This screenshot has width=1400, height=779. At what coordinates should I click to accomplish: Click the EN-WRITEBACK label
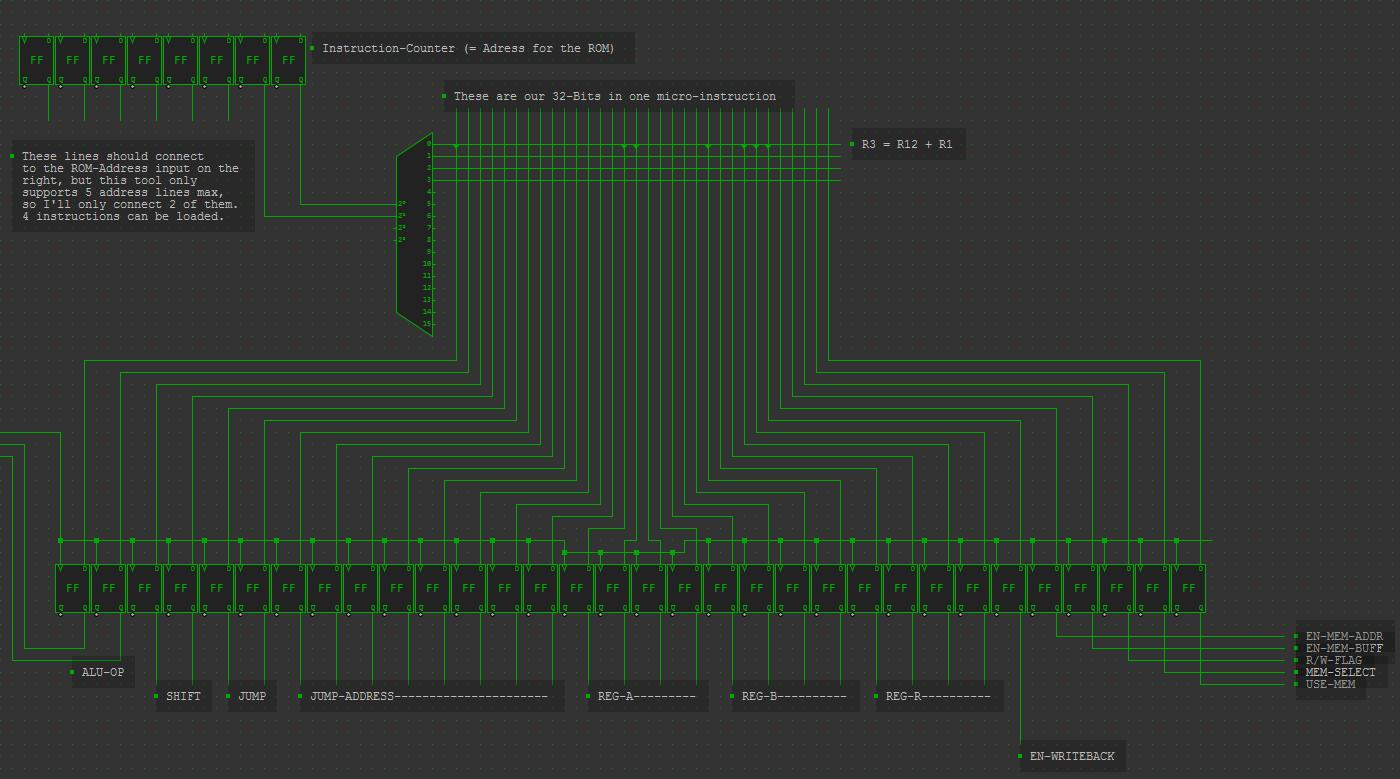pos(1071,756)
